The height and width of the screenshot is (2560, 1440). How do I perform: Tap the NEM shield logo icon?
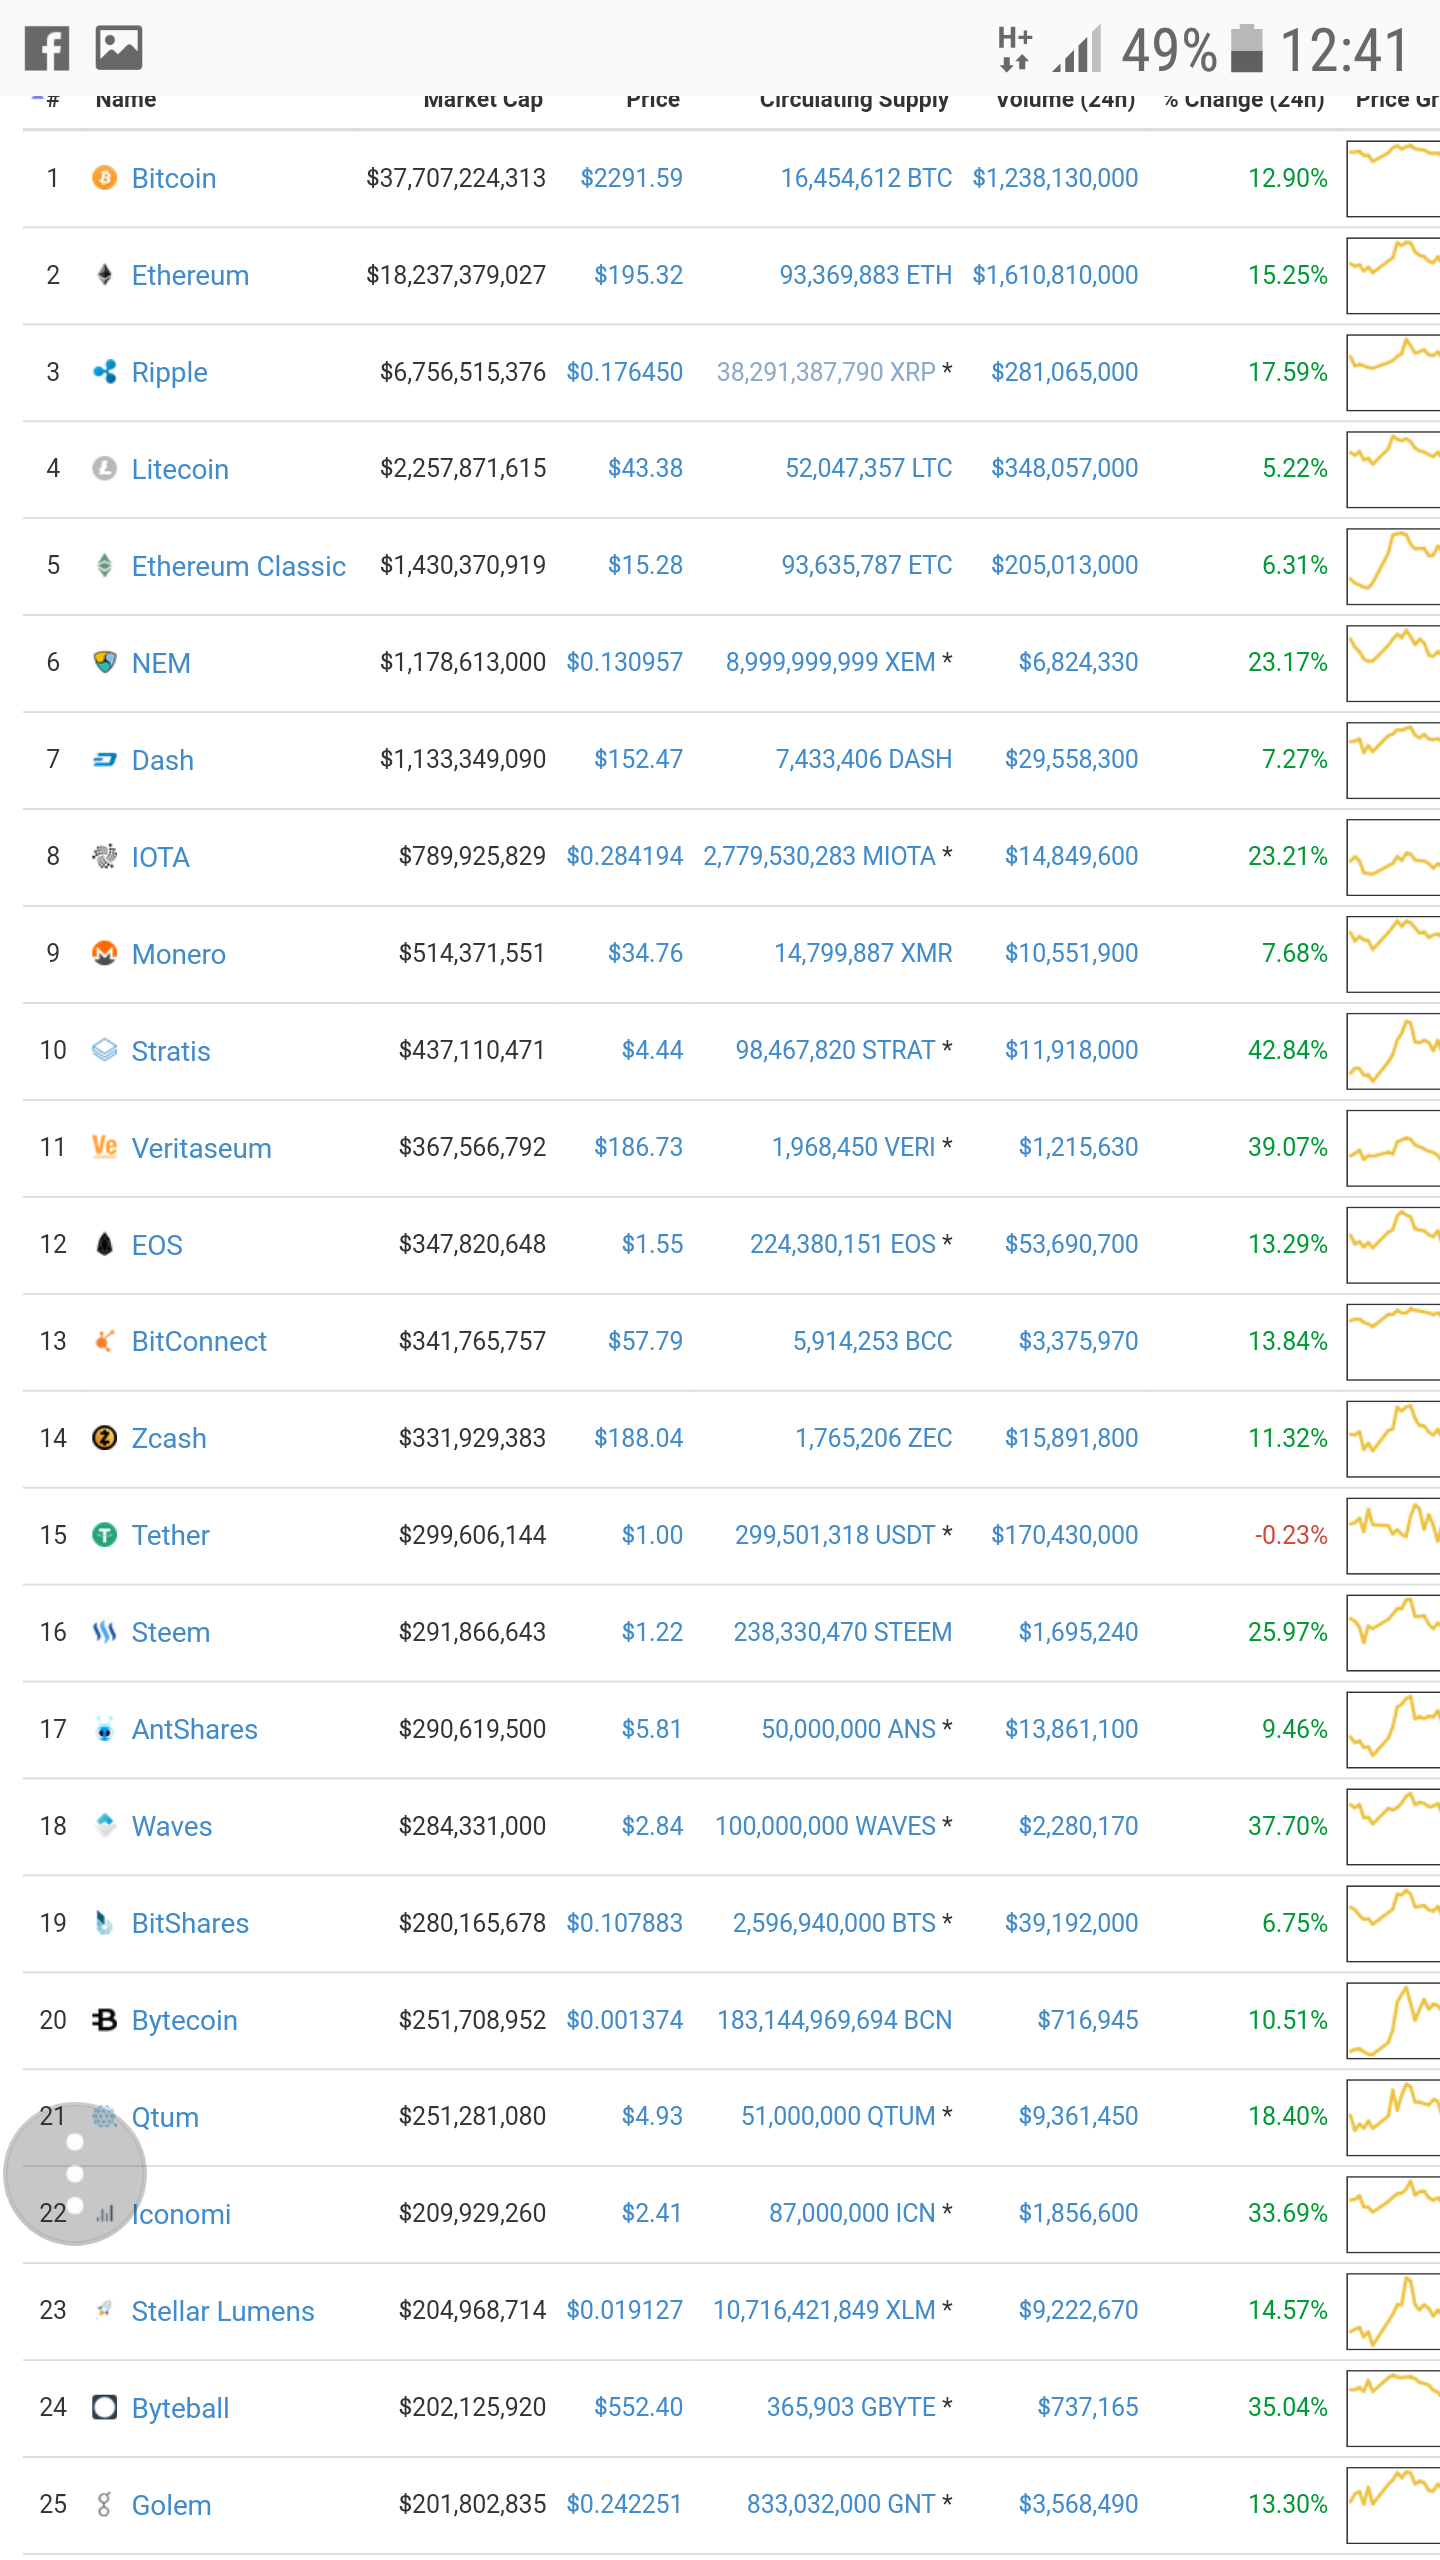pyautogui.click(x=104, y=662)
